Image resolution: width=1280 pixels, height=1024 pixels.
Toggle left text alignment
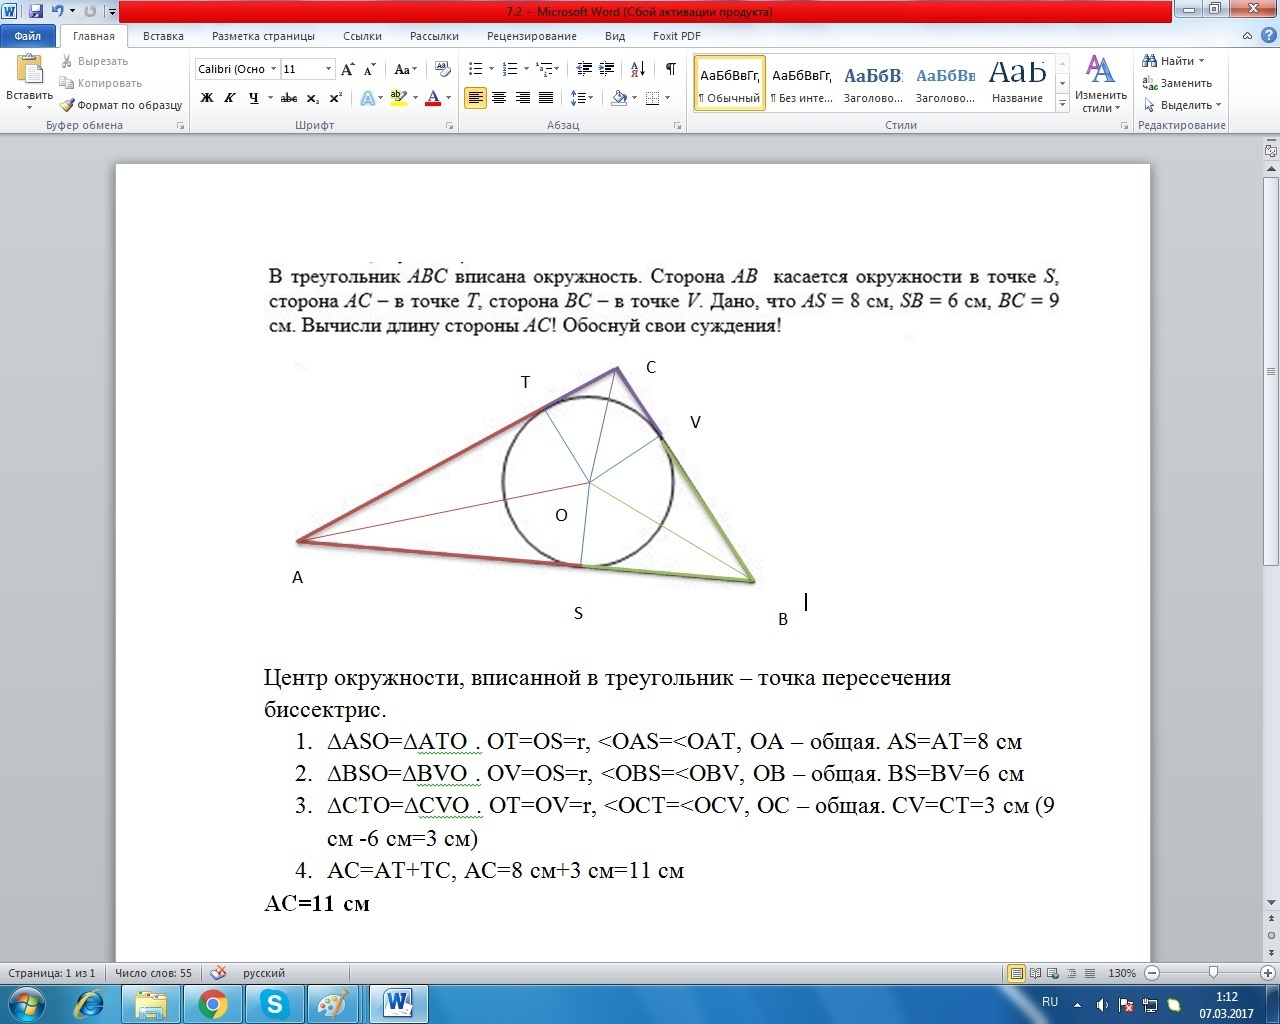tap(475, 98)
